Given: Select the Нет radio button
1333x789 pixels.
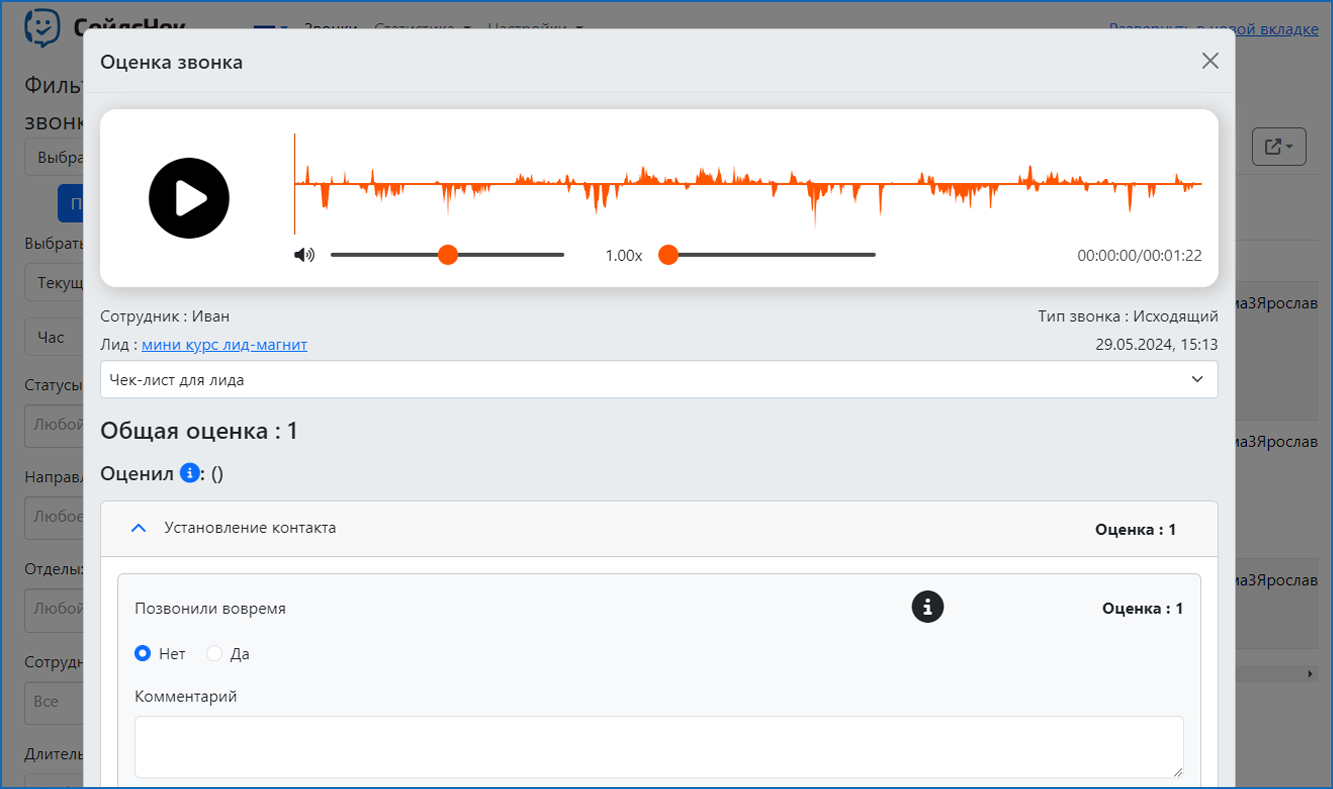Looking at the screenshot, I should click(x=143, y=653).
